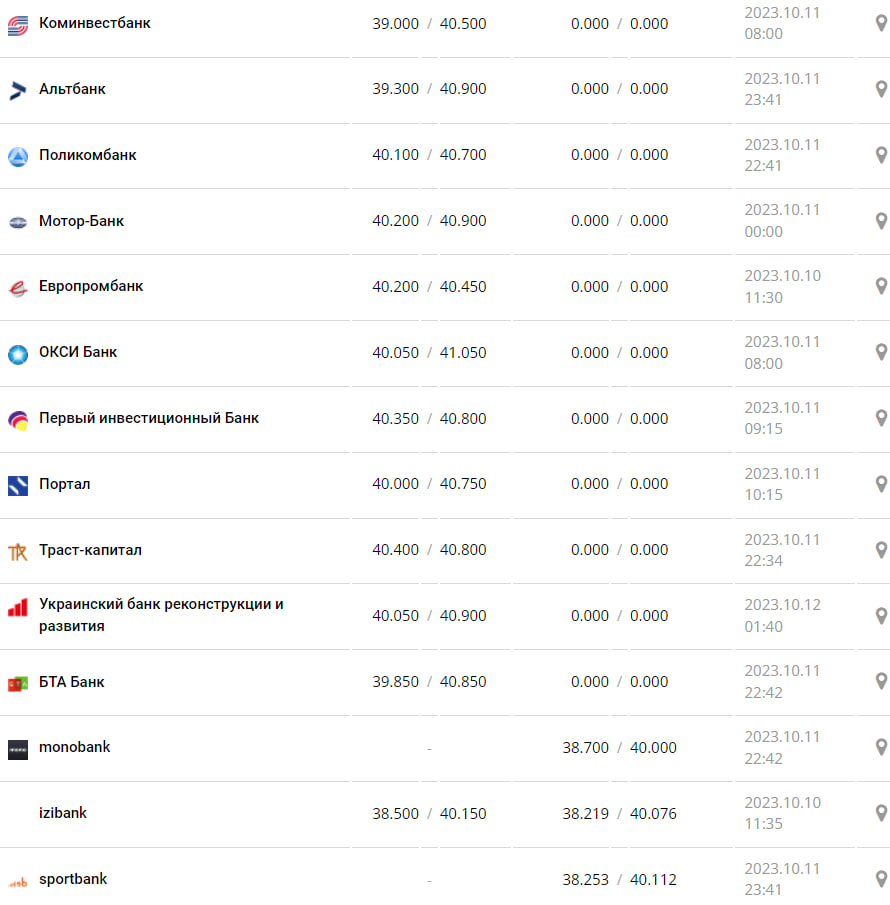
Task: Open map pin for izibank row
Action: [881, 813]
